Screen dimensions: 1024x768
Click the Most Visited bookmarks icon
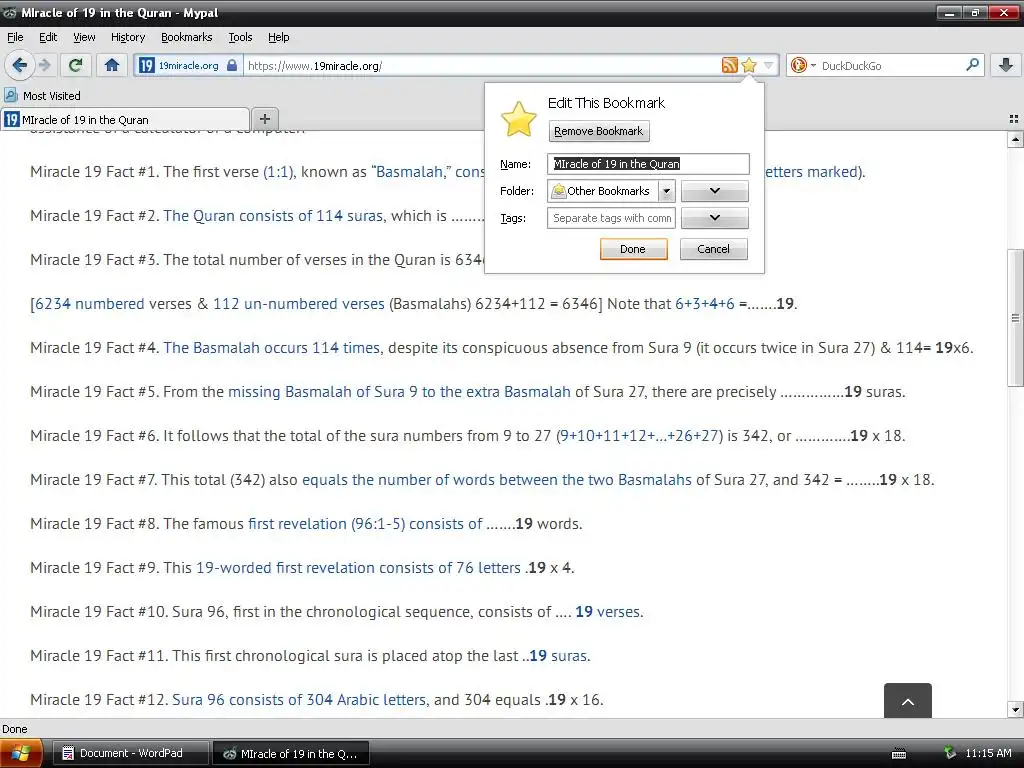(x=10, y=95)
